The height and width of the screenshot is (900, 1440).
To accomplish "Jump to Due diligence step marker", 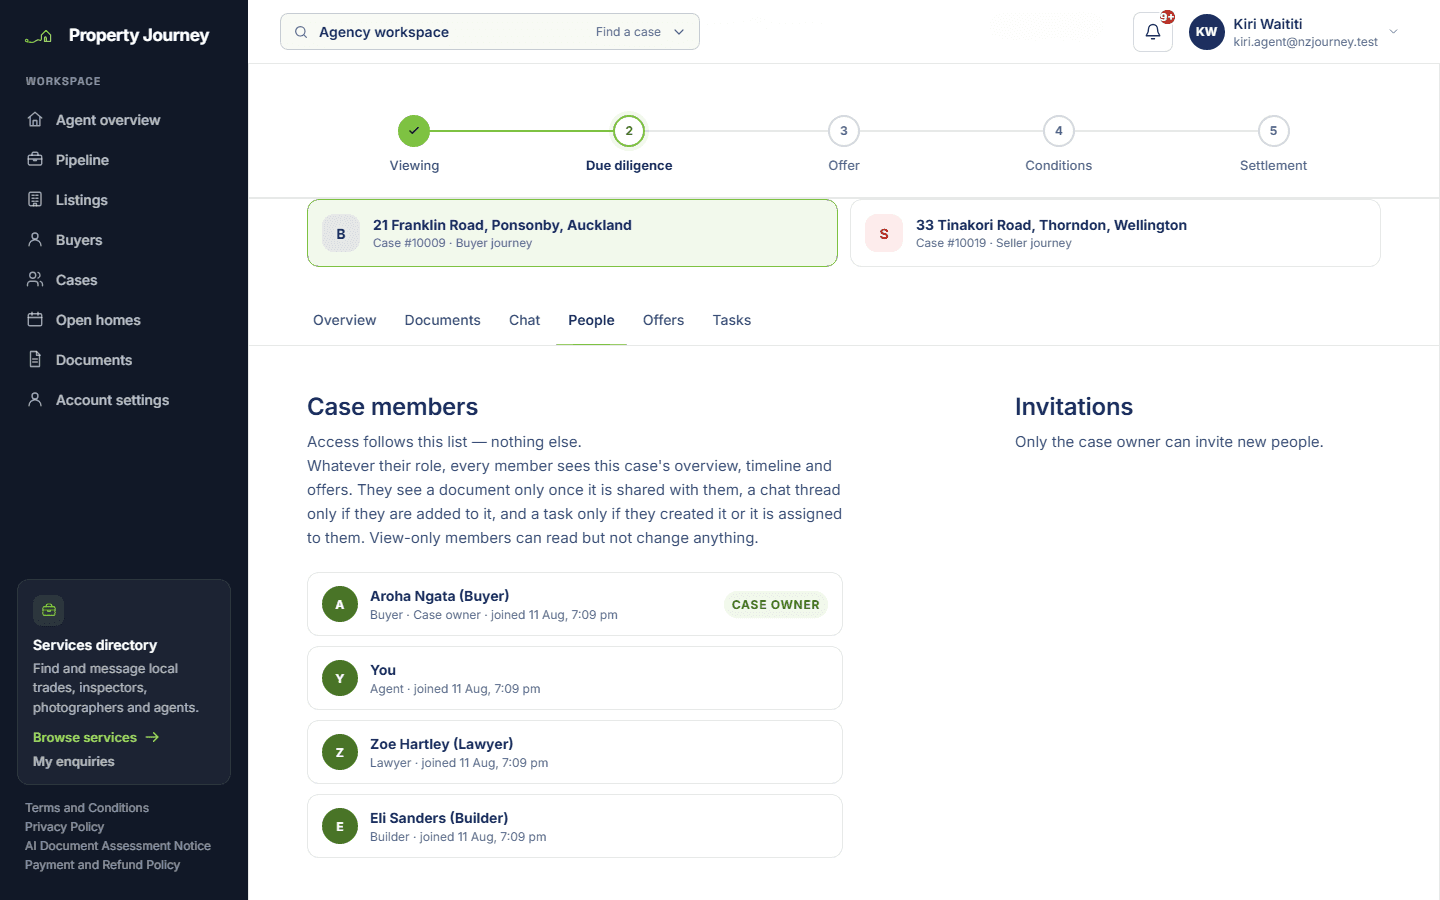I will coord(629,131).
